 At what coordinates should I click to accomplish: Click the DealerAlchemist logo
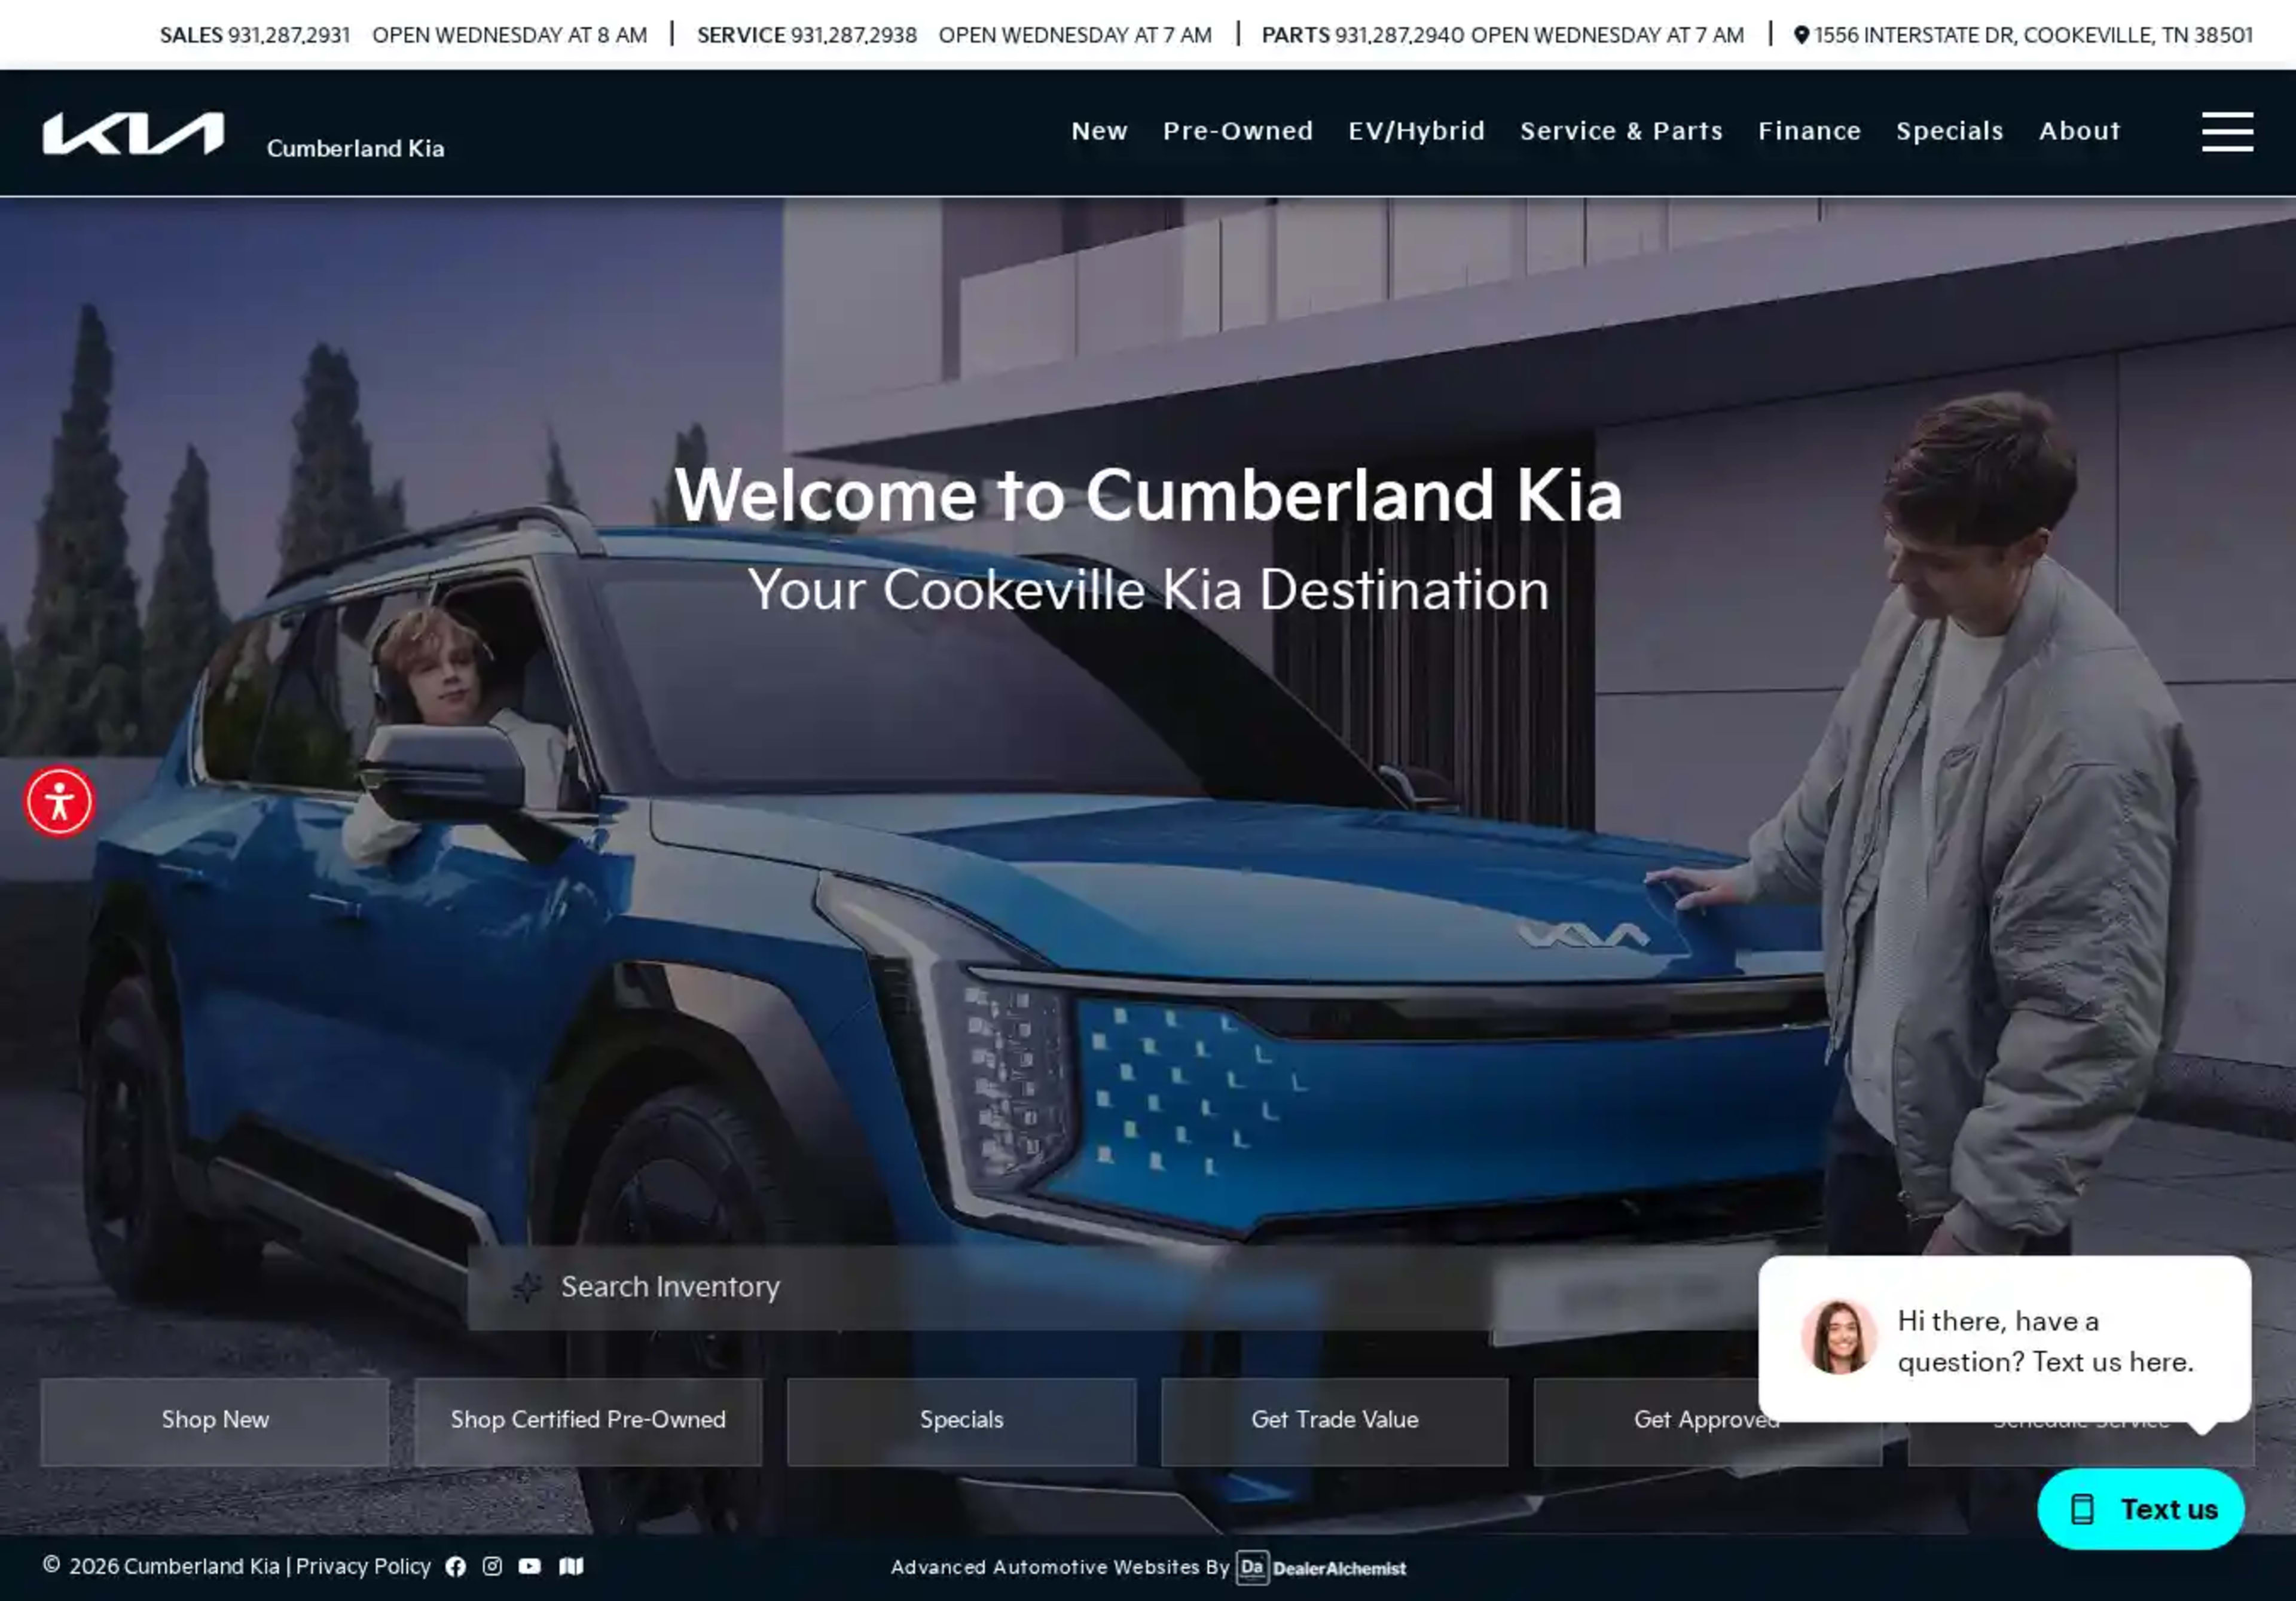point(1321,1567)
